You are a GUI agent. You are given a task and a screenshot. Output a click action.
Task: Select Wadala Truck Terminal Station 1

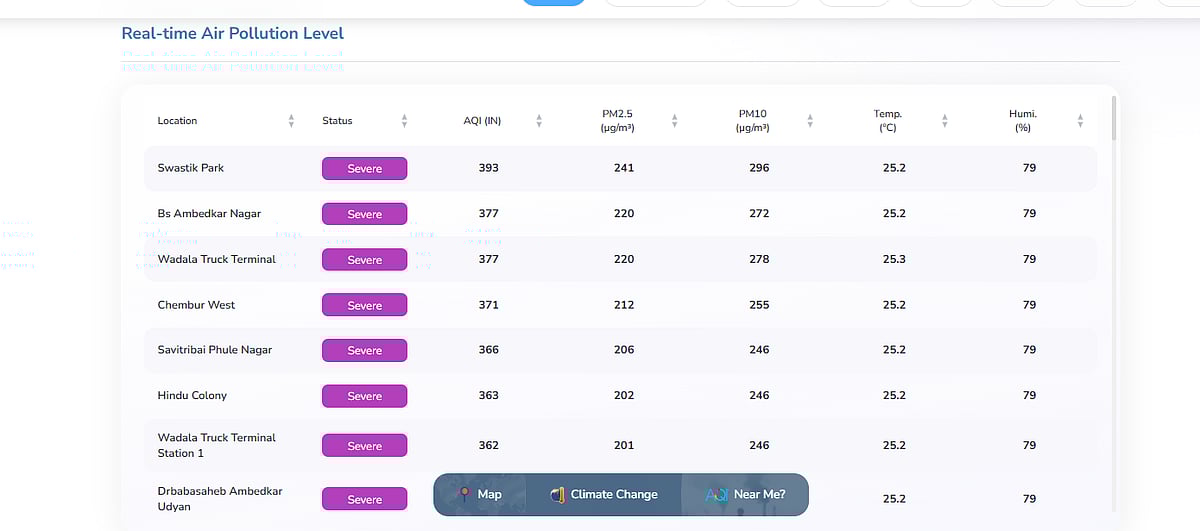217,445
